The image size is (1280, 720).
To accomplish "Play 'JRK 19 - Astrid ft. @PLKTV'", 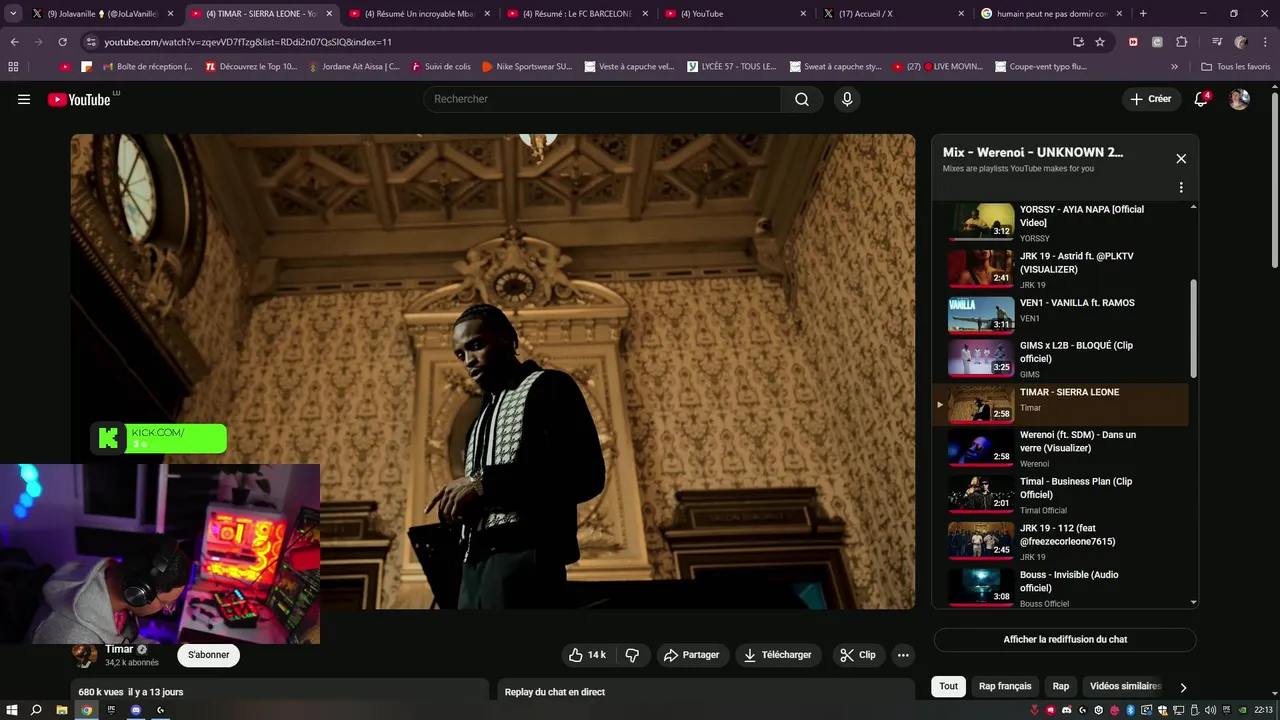I will click(x=1060, y=270).
